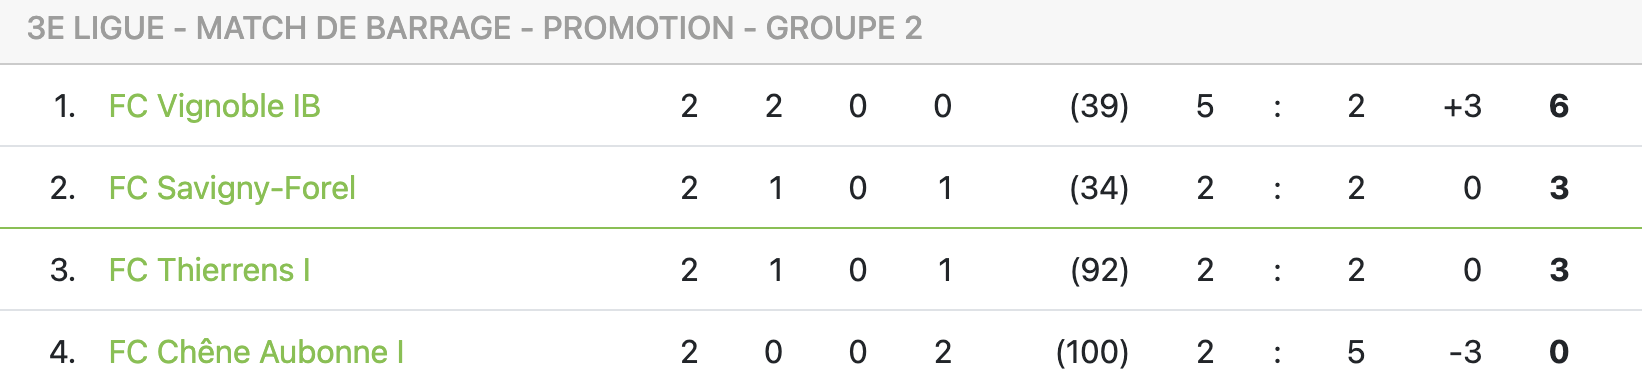1642x388 pixels.
Task: Click rank number 3. in the standings
Action: [63, 270]
